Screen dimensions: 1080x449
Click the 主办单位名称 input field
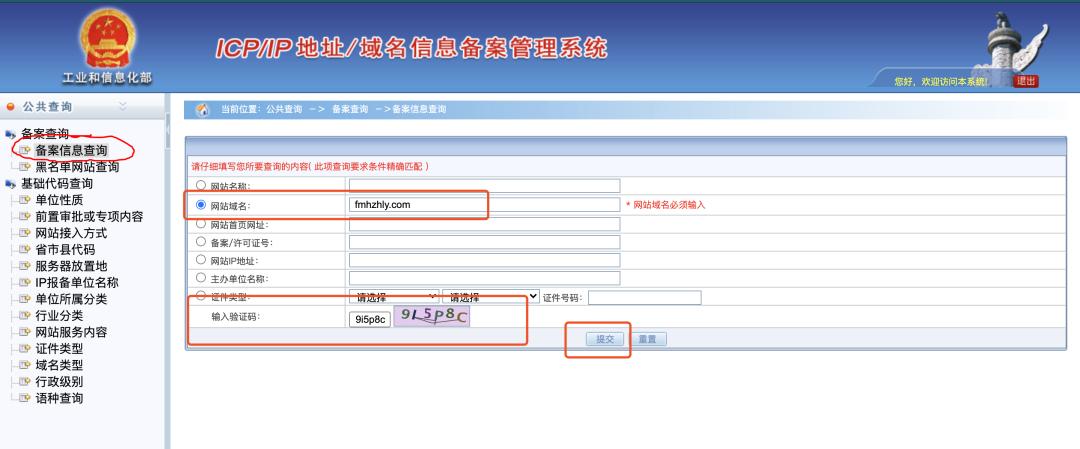click(x=484, y=278)
